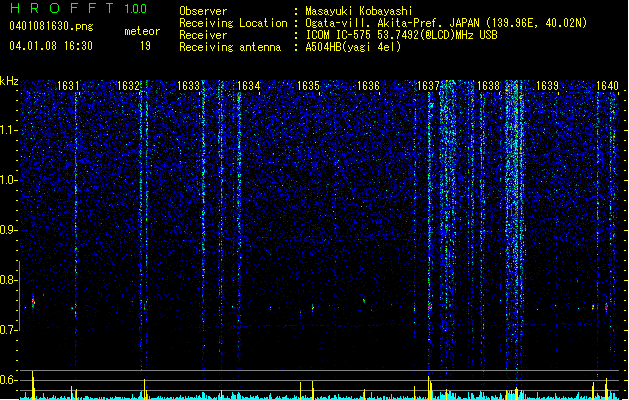Screen dimensions: 629x400
Task: Click the 0.6 kHz axis label
Action: click(x=8, y=380)
